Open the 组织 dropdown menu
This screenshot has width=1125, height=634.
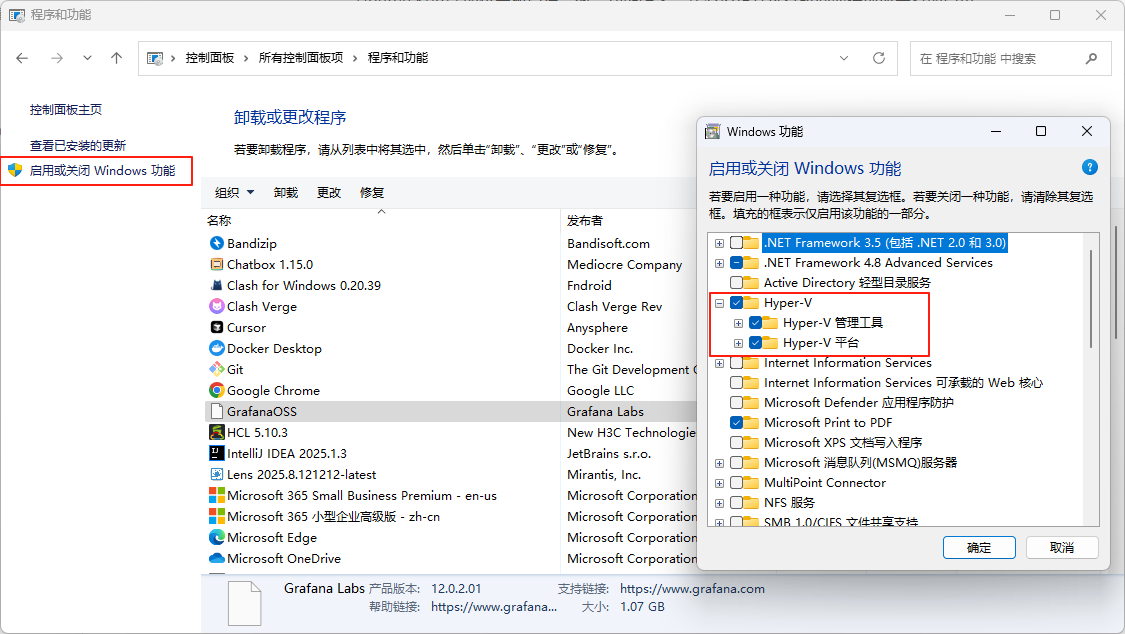pos(235,193)
